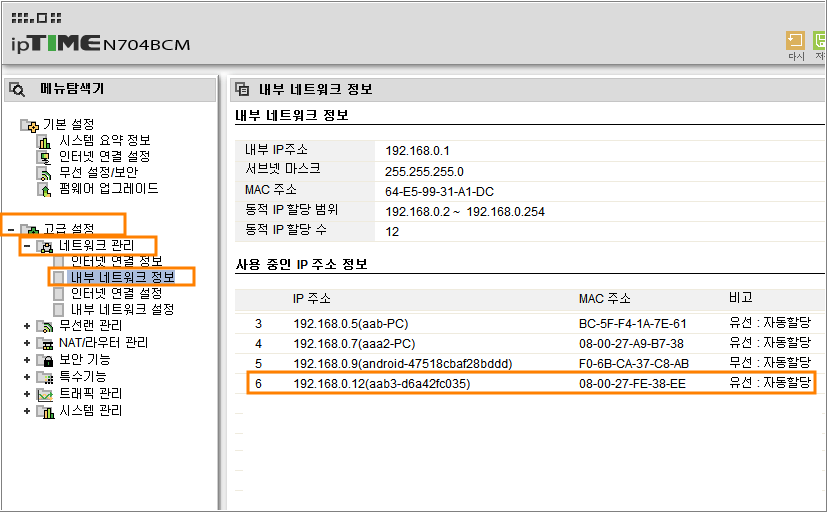The image size is (827, 512).
Task: Click the 인터넷 연결 설정 monitor icon under 기본 설정
Action: (45, 157)
